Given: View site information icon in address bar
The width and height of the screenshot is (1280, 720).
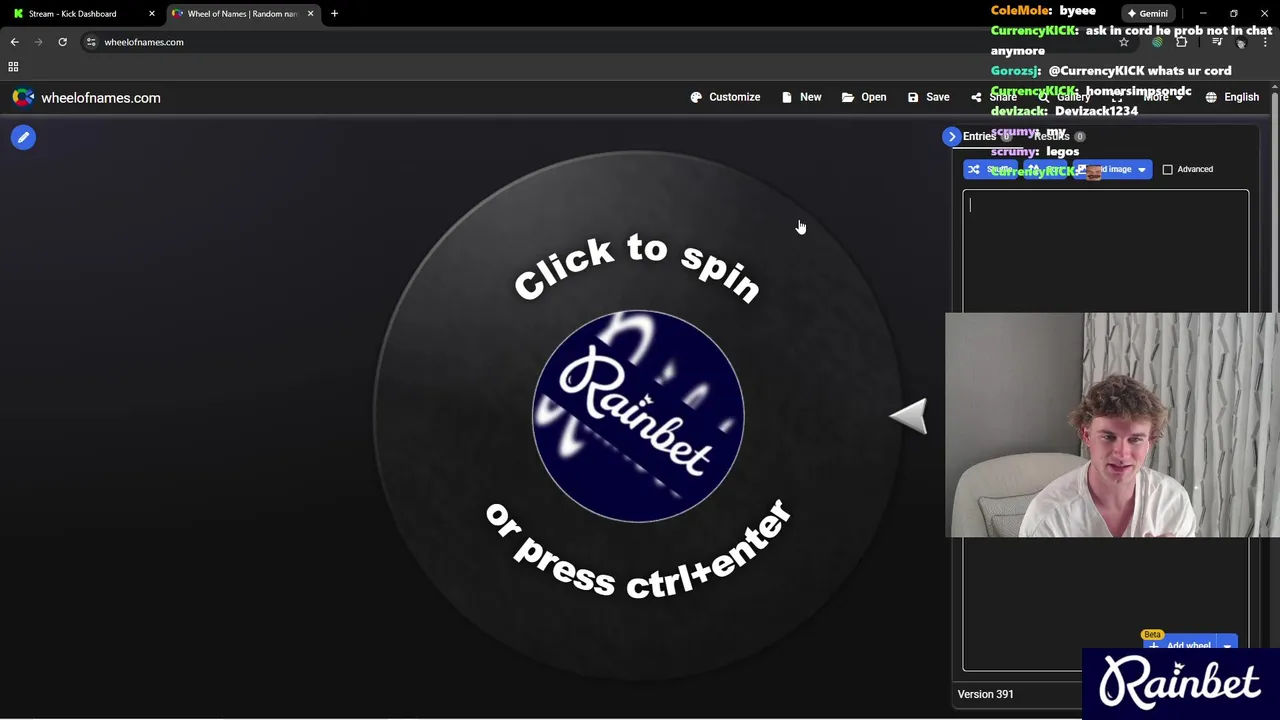Looking at the screenshot, I should (91, 42).
